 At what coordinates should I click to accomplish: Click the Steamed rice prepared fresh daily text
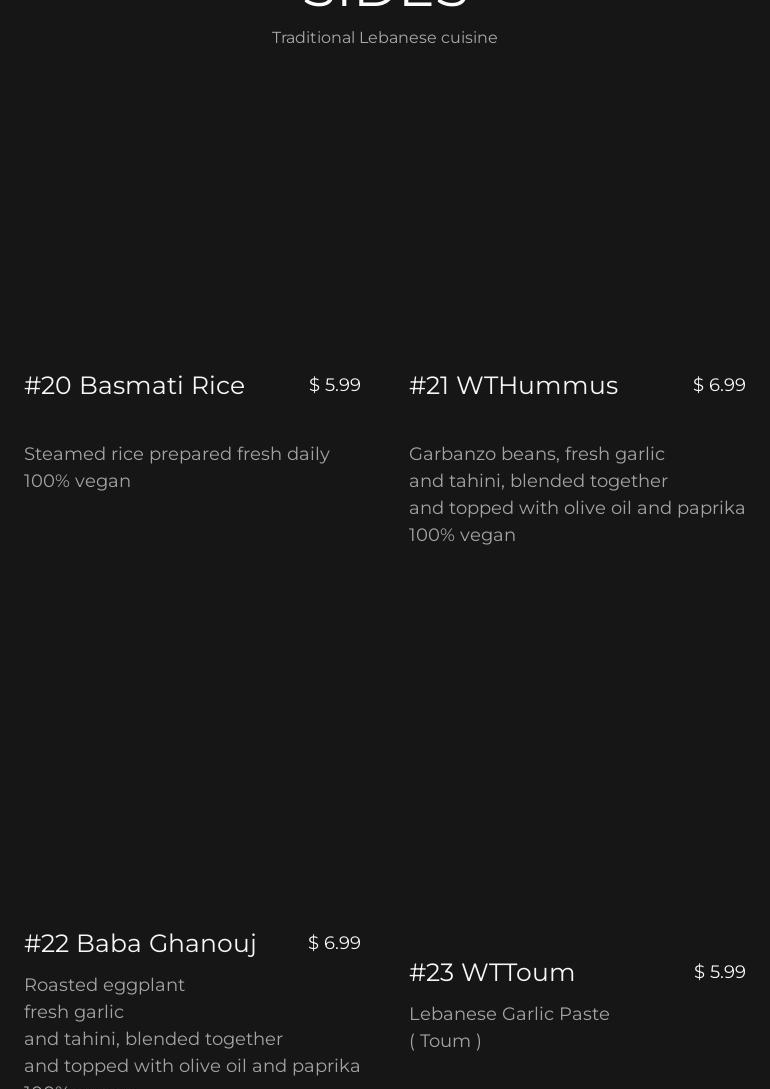[x=177, y=454]
